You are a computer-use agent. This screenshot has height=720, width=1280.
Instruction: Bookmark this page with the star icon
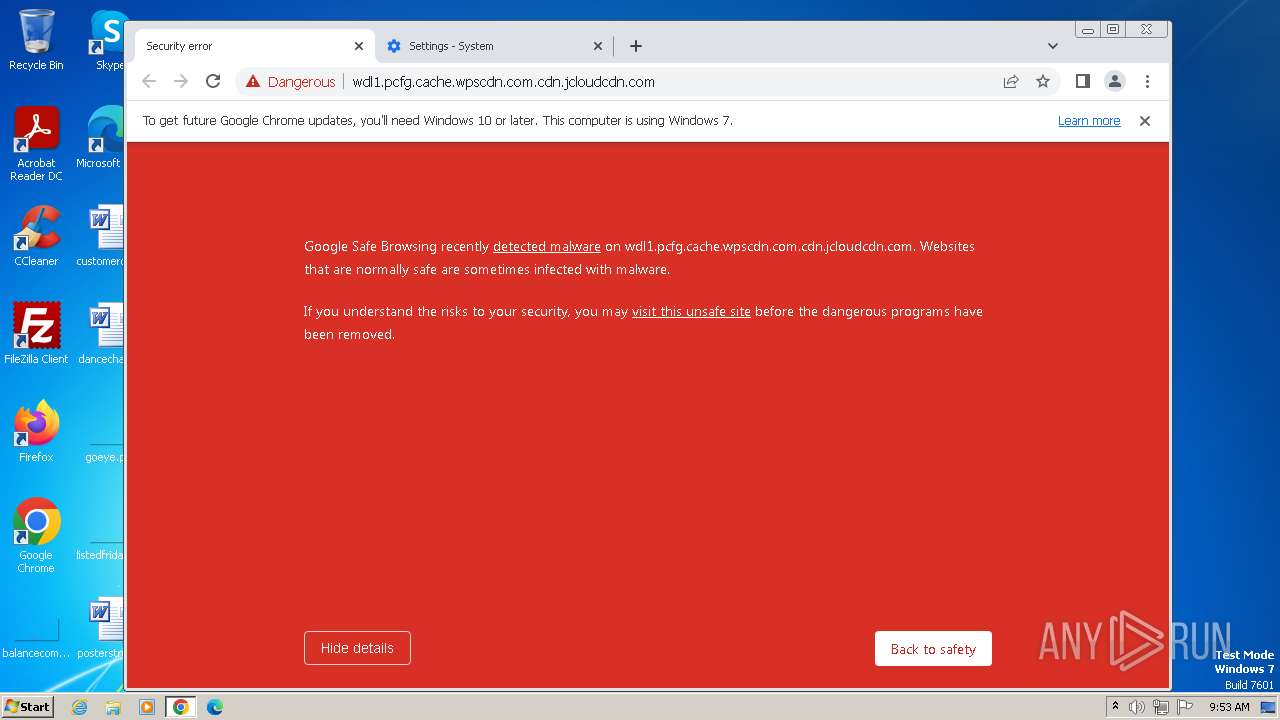[x=1043, y=82]
